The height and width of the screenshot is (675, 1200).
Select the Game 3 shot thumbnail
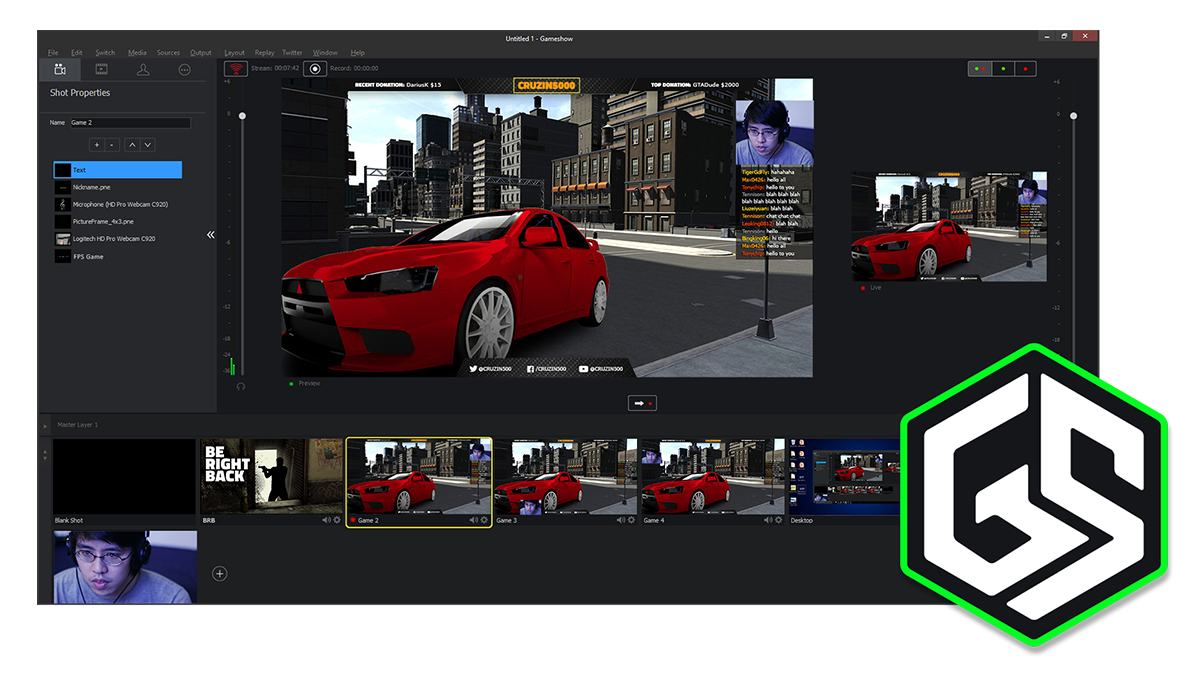click(x=566, y=477)
